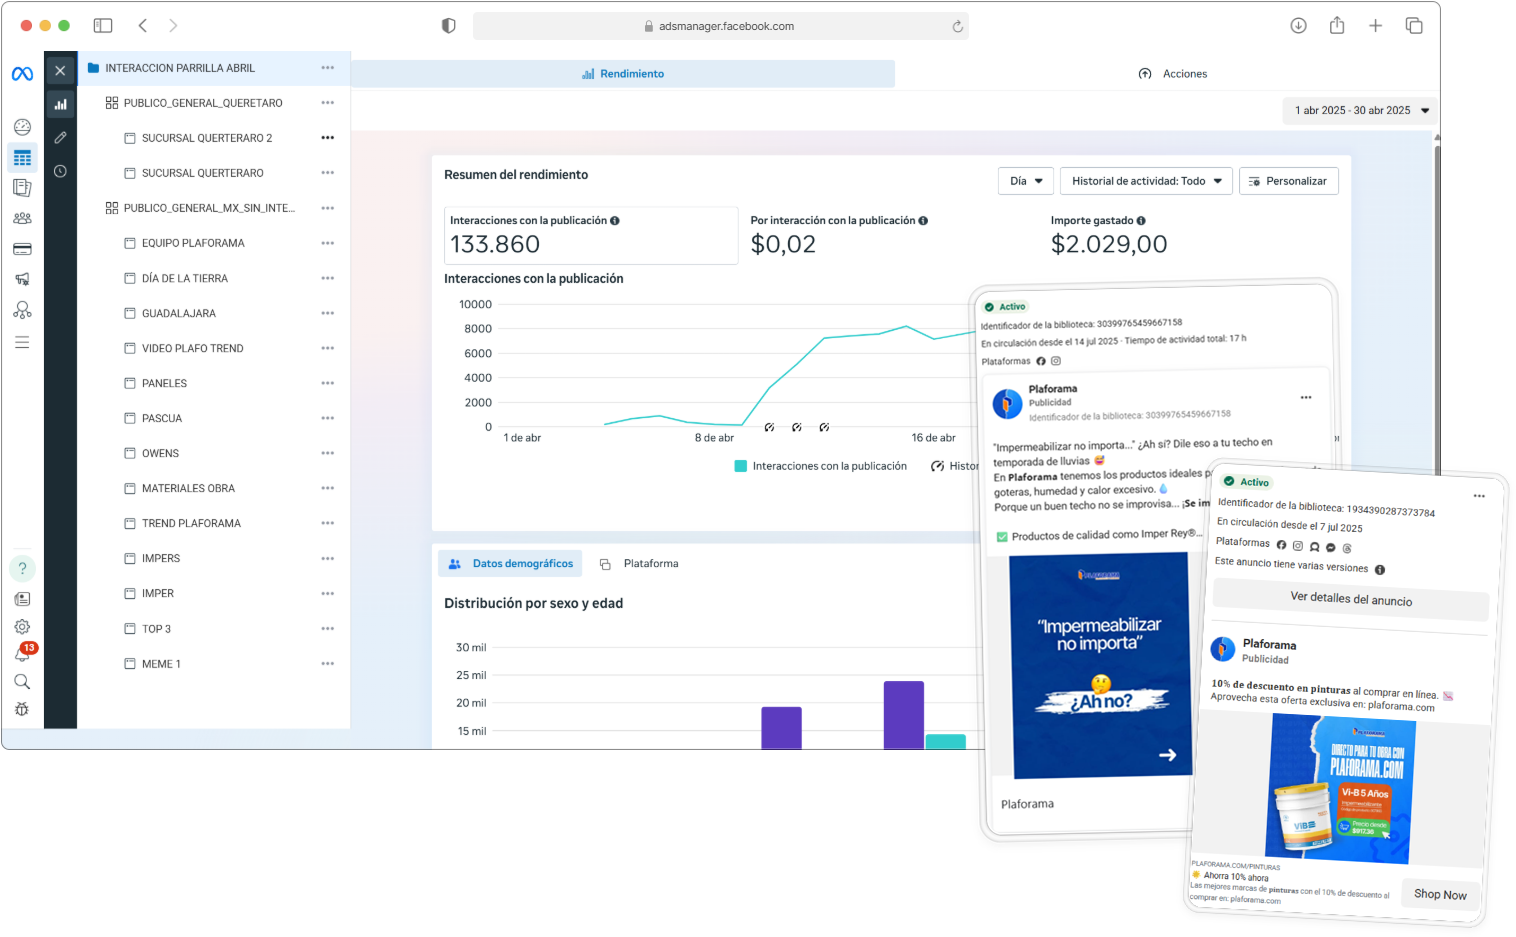Viewport: 1516px width, 937px height.
Task: Open Billing credit card icon
Action: coord(22,249)
